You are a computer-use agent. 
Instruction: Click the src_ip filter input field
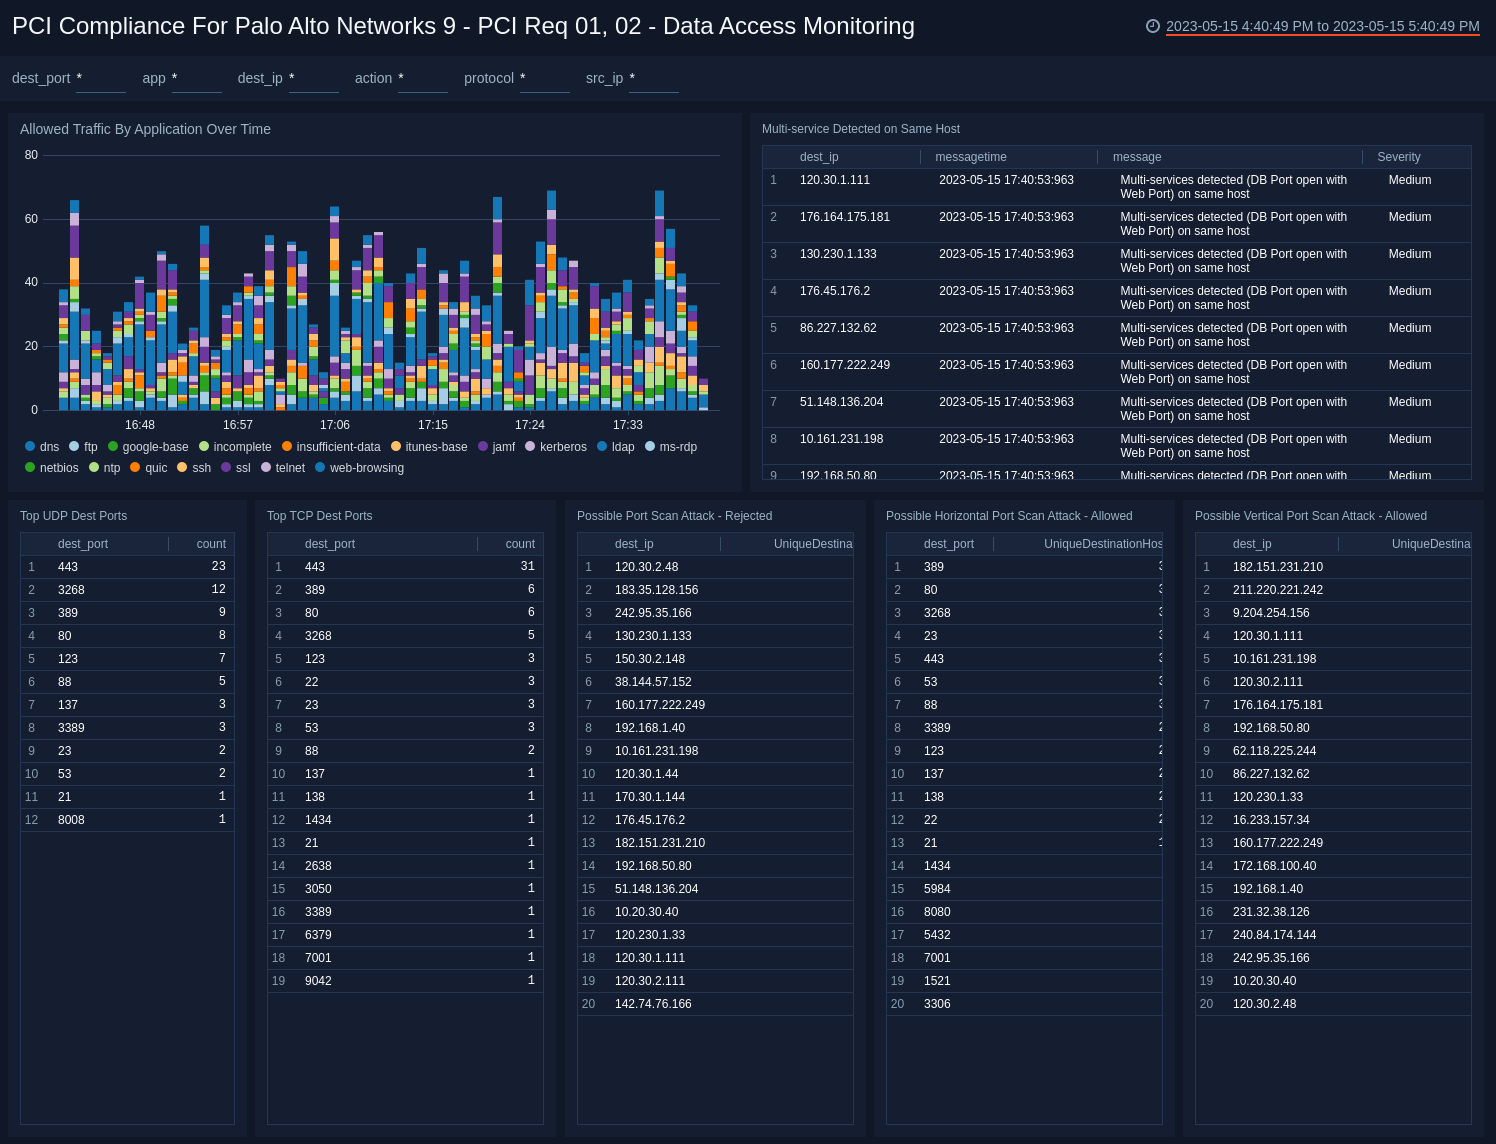coord(653,78)
